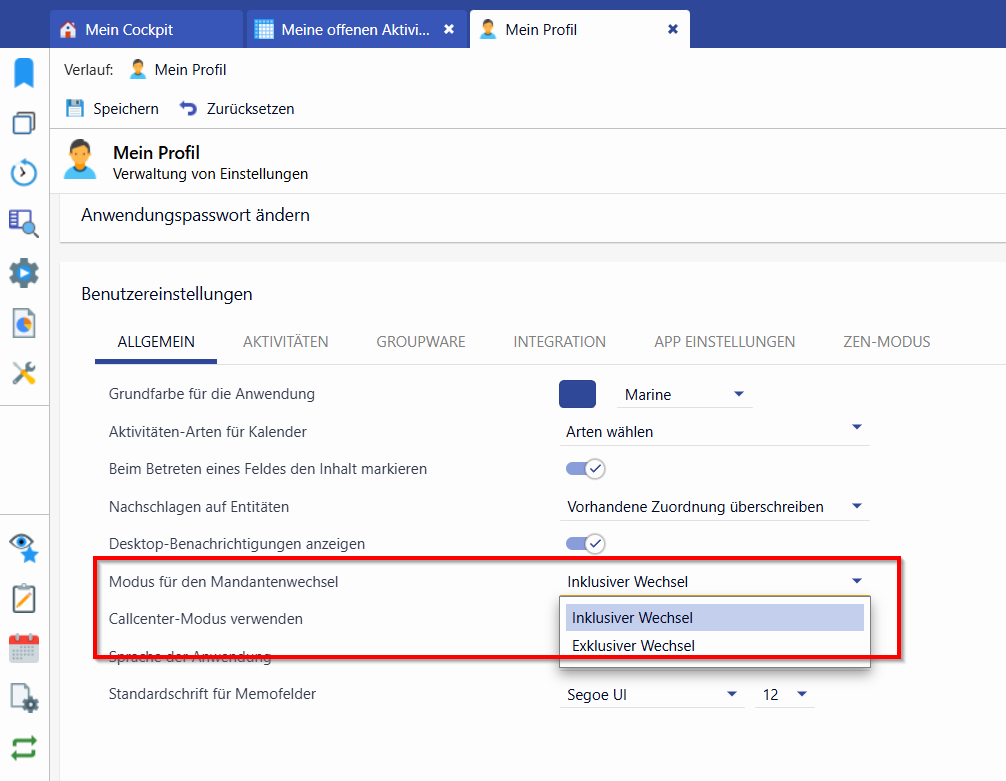
Task: Switch to the ZEN-MODUS tab
Action: [887, 342]
